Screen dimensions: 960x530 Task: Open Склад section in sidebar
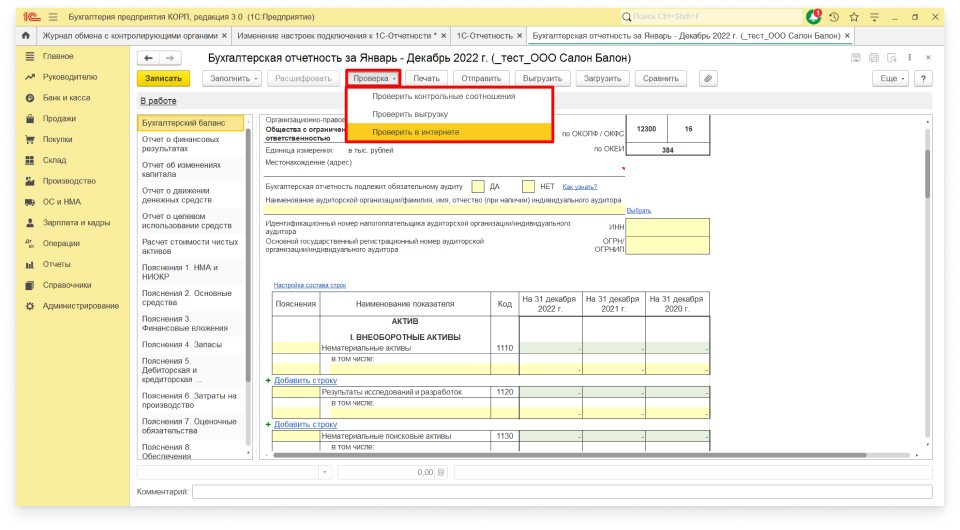(x=54, y=160)
